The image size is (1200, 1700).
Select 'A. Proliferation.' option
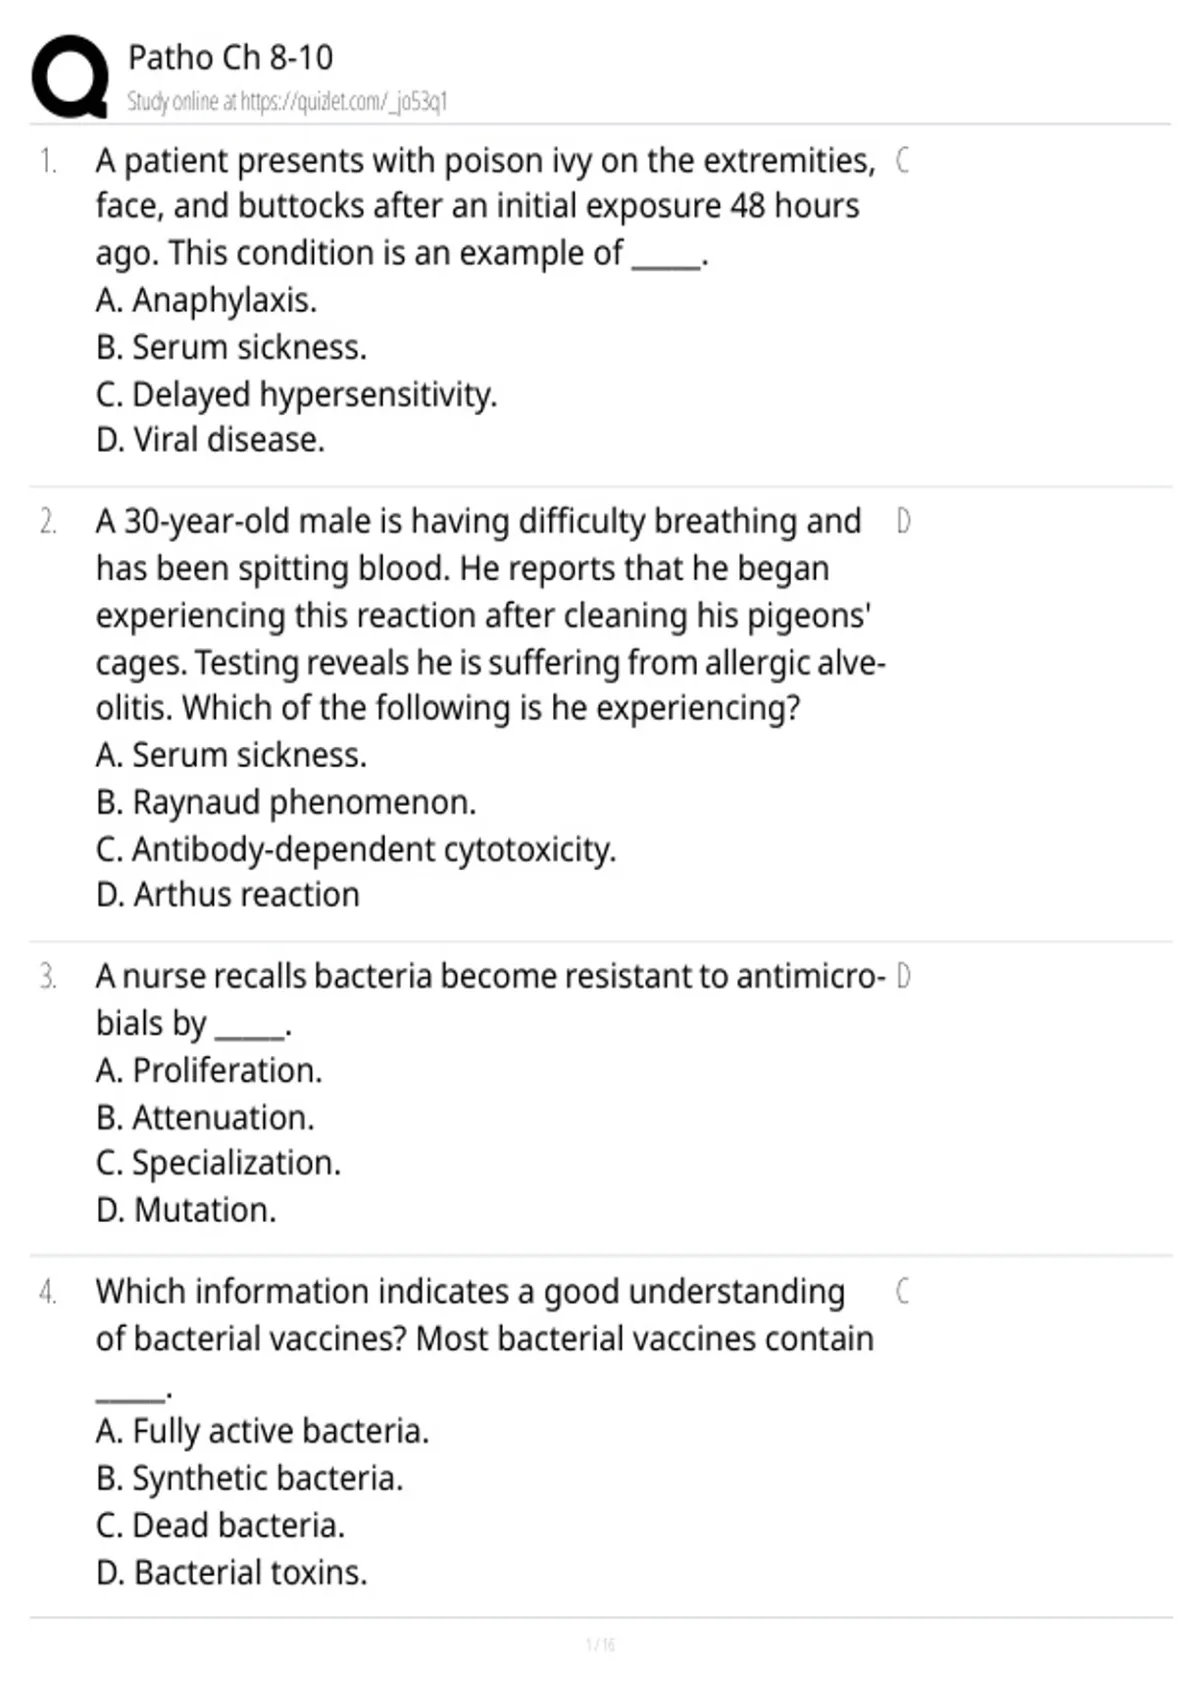(210, 1071)
